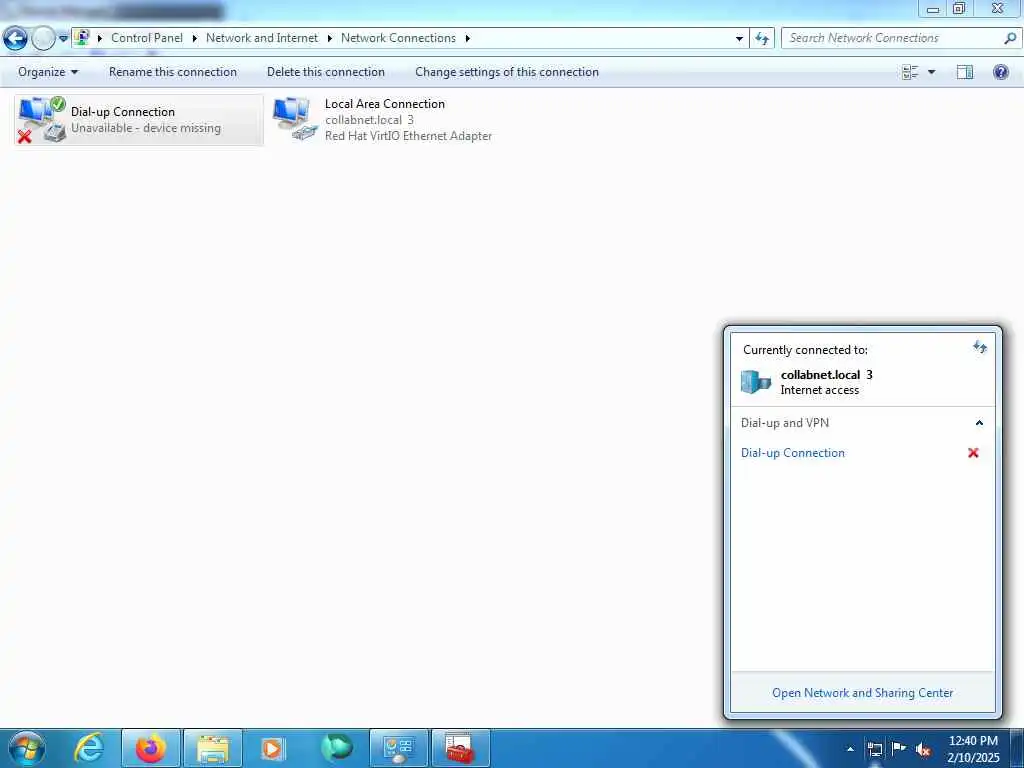Expand arrow after Control Panel breadcrumb
This screenshot has height=768, width=1024.
(x=195, y=39)
